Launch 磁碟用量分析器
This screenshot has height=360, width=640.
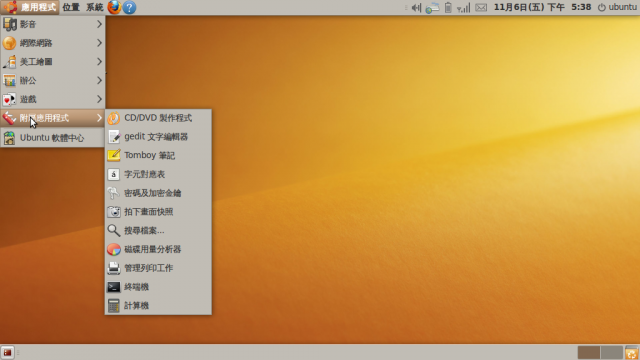click(158, 249)
